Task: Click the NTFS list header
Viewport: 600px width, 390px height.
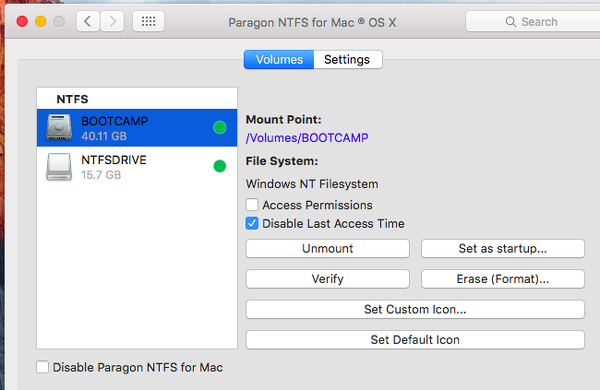Action: coord(72,99)
